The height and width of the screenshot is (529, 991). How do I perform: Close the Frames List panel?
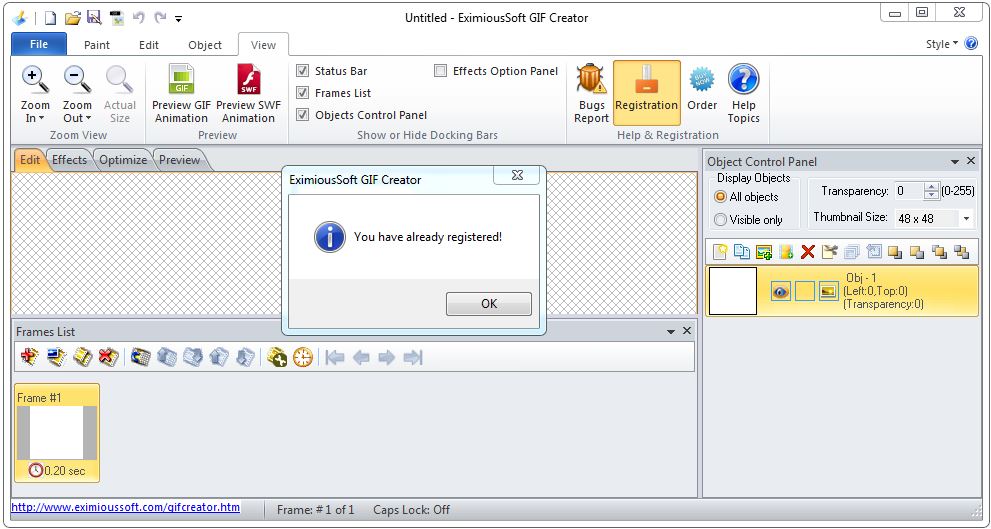(687, 331)
